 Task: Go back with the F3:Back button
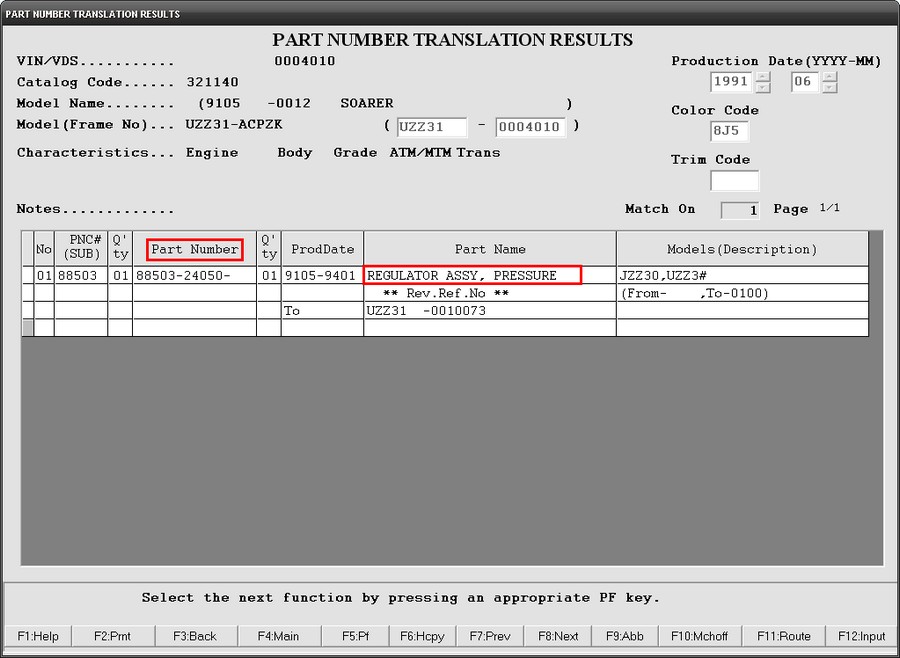click(x=195, y=636)
